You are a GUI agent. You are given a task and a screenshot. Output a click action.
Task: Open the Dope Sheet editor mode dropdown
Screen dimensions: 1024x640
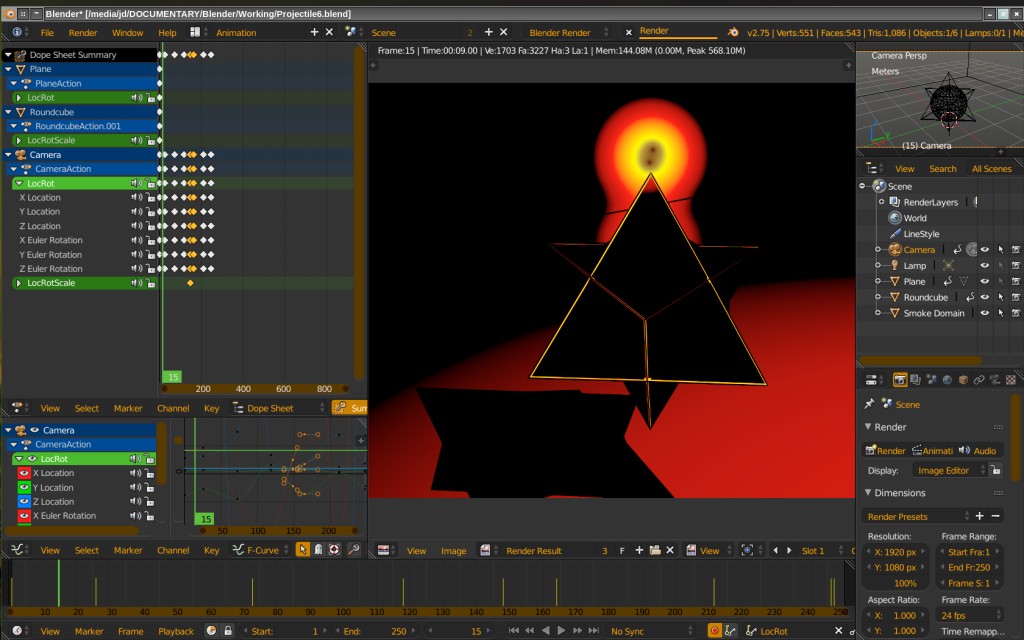click(269, 408)
